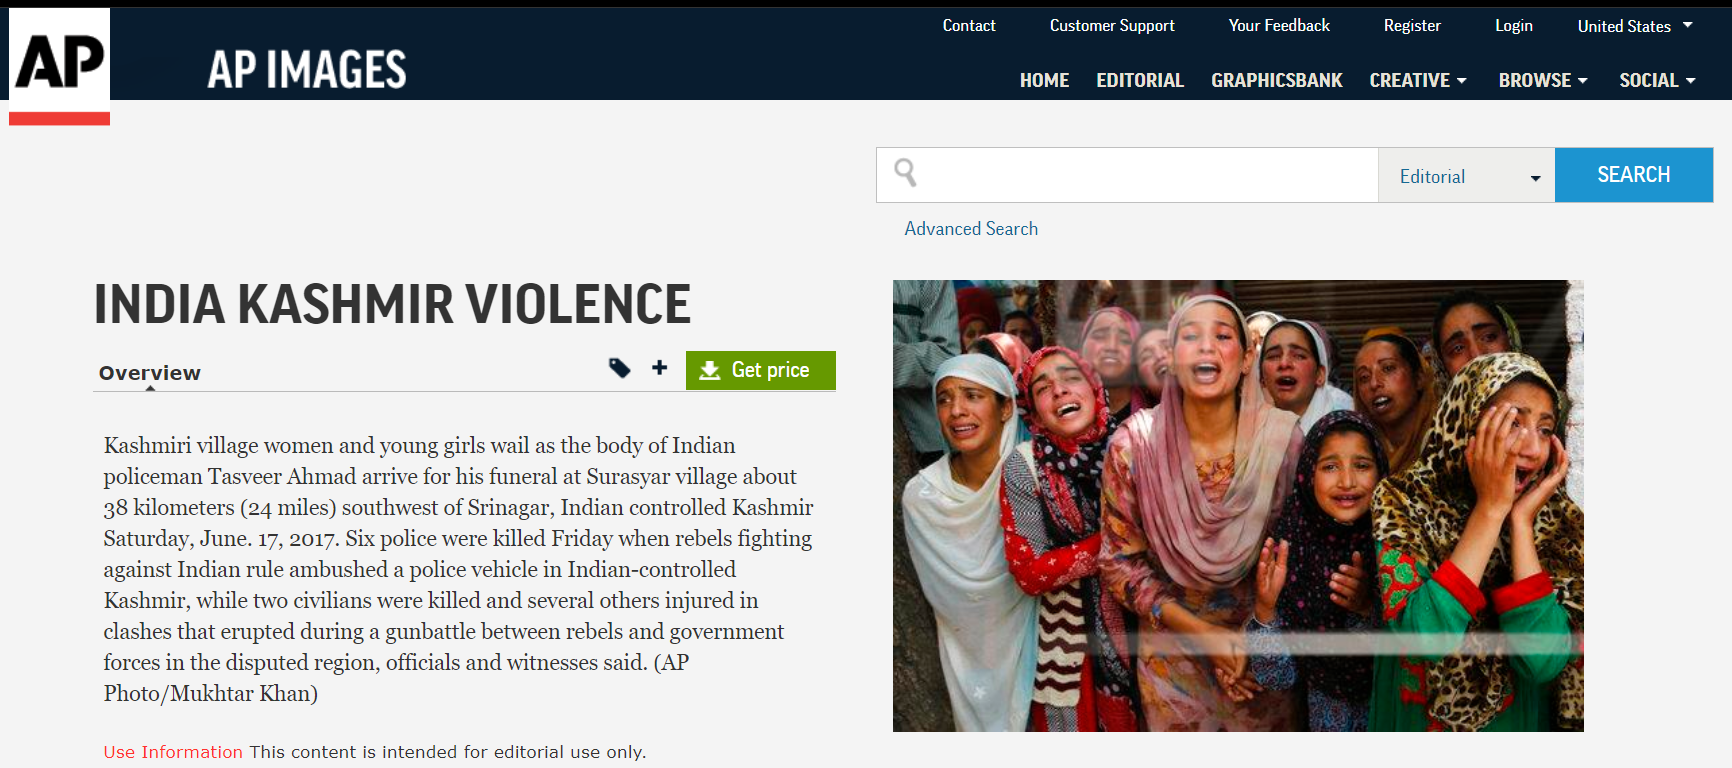Viewport: 1732px width, 768px height.
Task: Select the Overview tab
Action: (150, 373)
